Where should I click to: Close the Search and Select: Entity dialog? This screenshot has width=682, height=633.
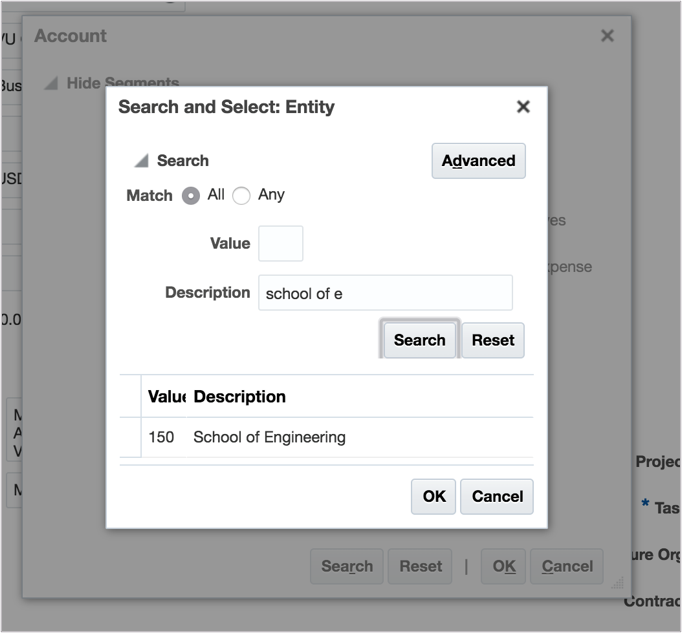(522, 107)
